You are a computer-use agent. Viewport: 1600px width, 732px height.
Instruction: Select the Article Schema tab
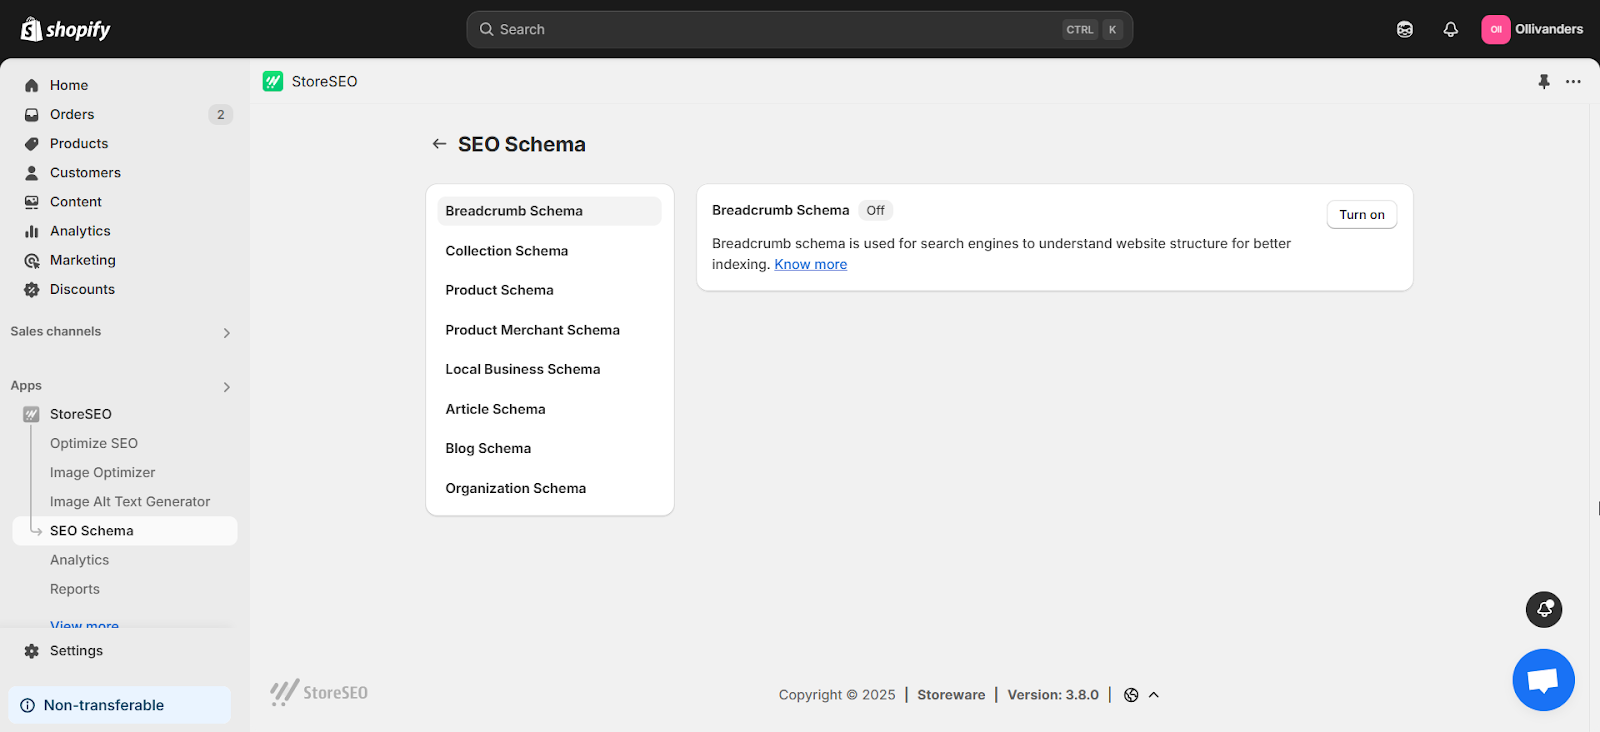click(549, 409)
